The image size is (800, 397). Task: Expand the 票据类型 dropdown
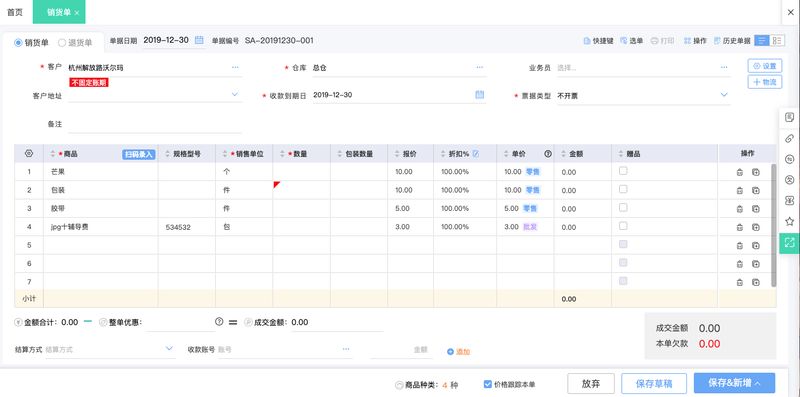723,94
